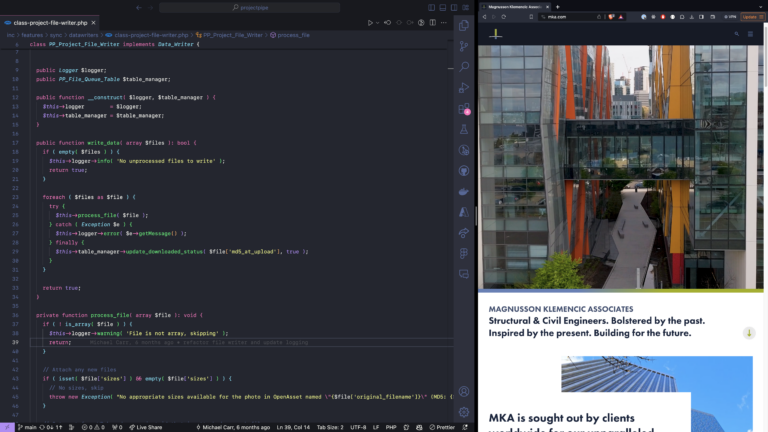
Task: Close the class-project-file-writer.php tab
Action: (93, 23)
